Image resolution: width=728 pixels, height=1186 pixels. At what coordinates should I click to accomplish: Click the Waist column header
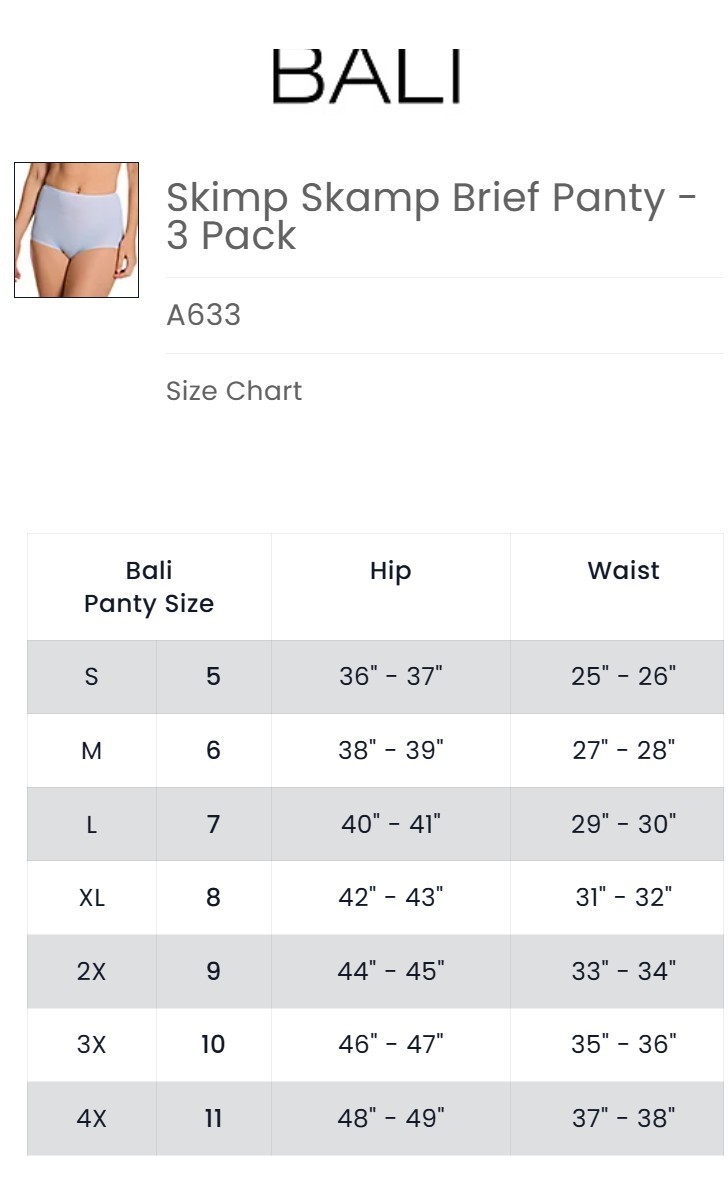pyautogui.click(x=623, y=571)
